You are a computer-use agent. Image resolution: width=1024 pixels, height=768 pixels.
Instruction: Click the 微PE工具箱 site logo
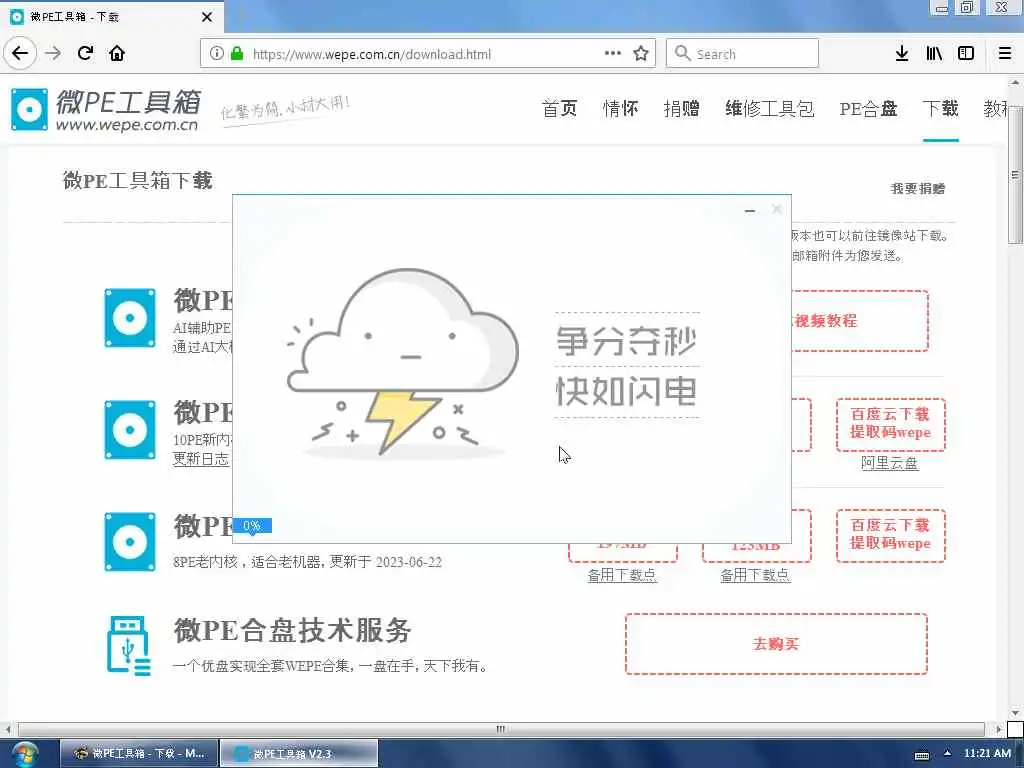pyautogui.click(x=105, y=110)
